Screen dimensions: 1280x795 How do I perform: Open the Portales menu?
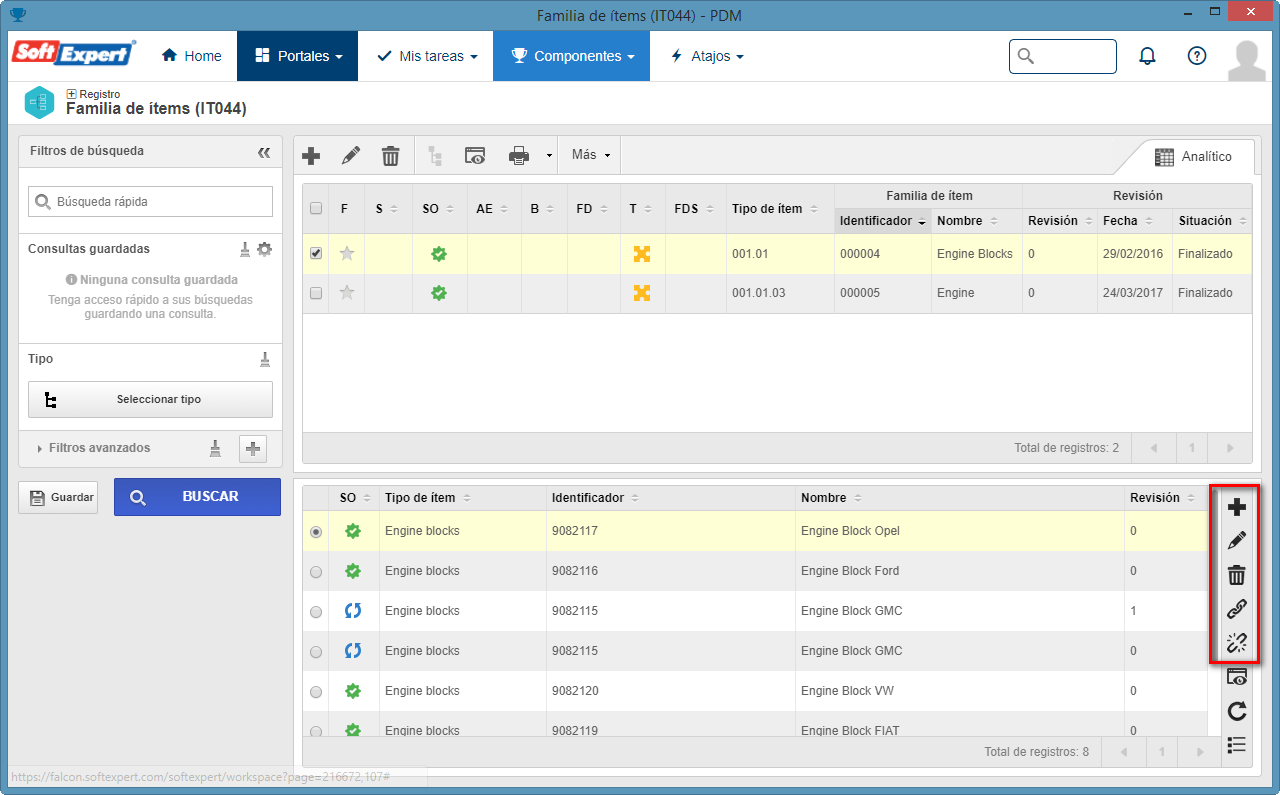tap(298, 56)
